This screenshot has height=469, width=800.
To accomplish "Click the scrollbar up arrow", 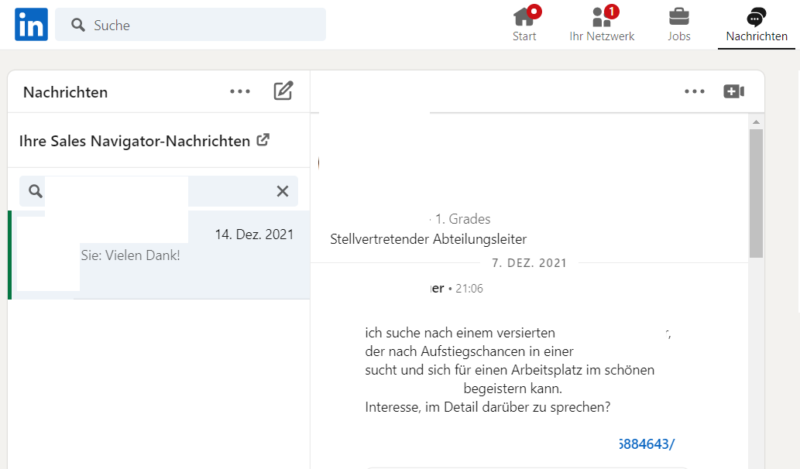I will click(x=756, y=122).
